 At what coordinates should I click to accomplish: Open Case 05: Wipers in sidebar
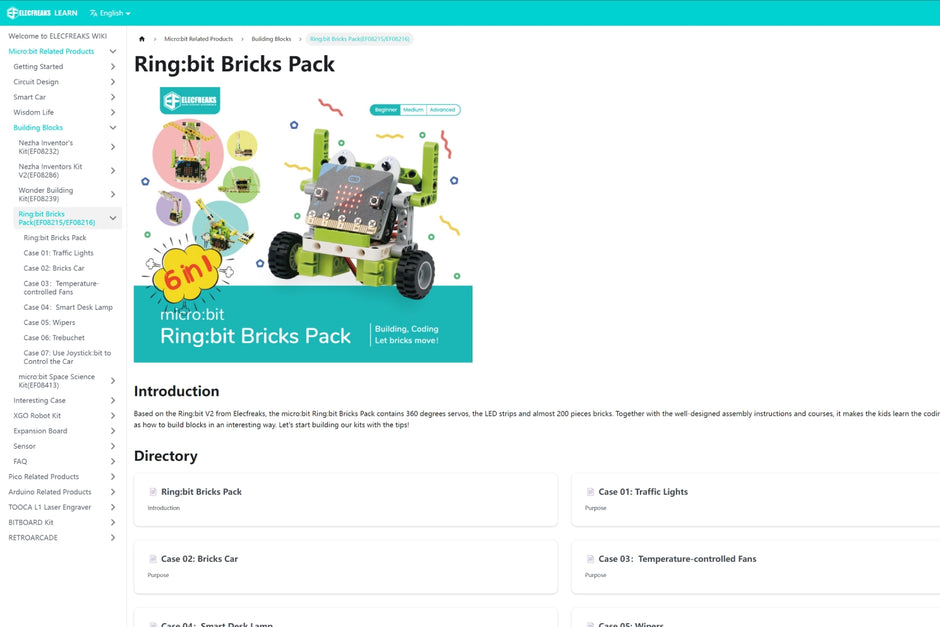click(49, 322)
